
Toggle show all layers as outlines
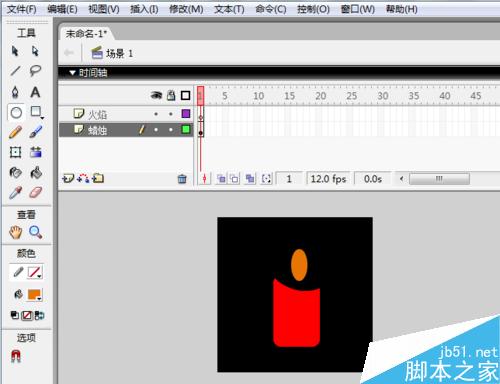click(186, 96)
